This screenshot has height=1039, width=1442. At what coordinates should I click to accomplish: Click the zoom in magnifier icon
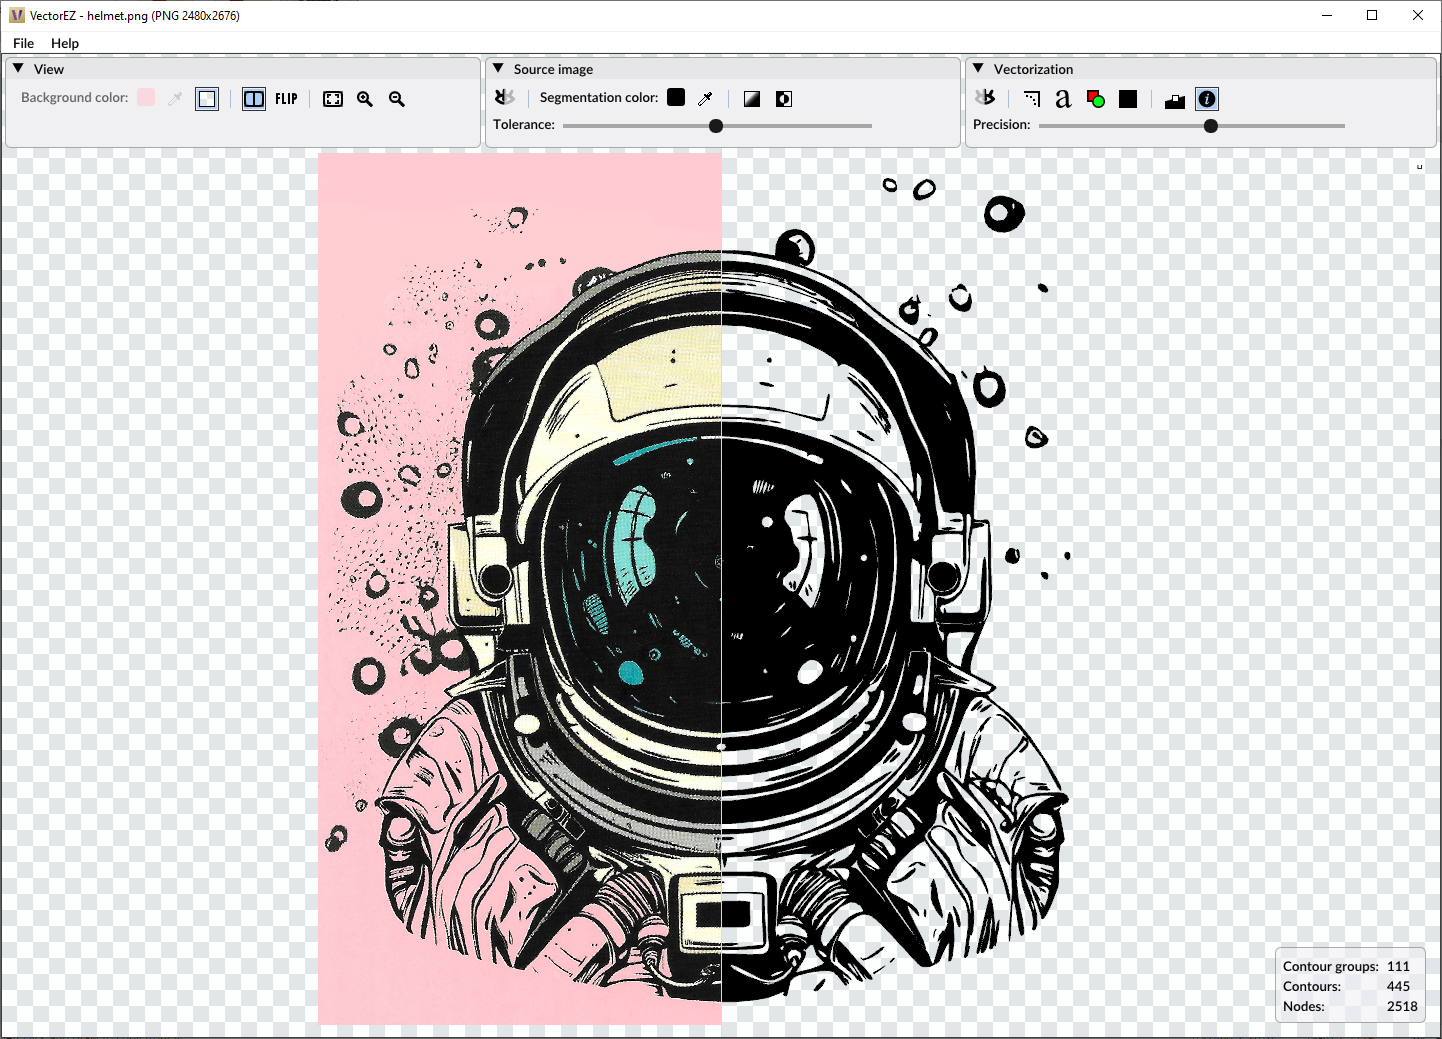[365, 99]
